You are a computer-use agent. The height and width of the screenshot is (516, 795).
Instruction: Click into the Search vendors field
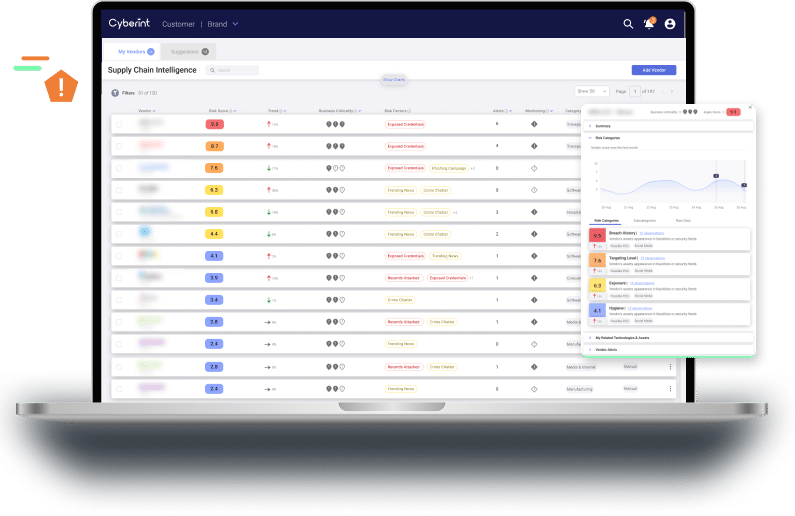pos(233,70)
